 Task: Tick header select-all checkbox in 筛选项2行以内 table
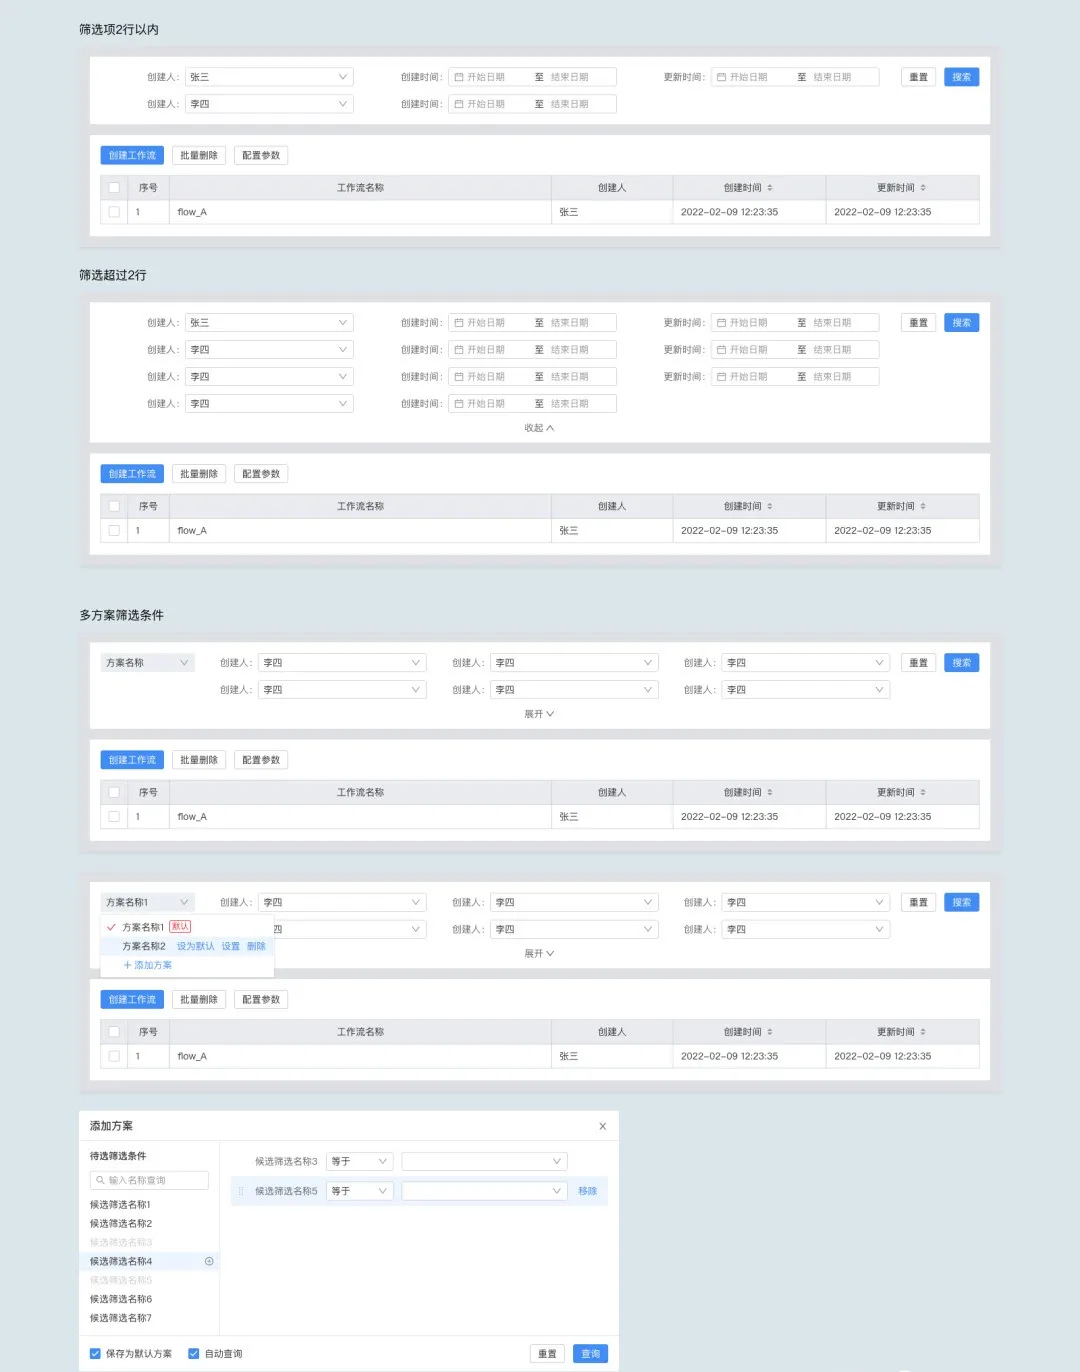tap(114, 188)
